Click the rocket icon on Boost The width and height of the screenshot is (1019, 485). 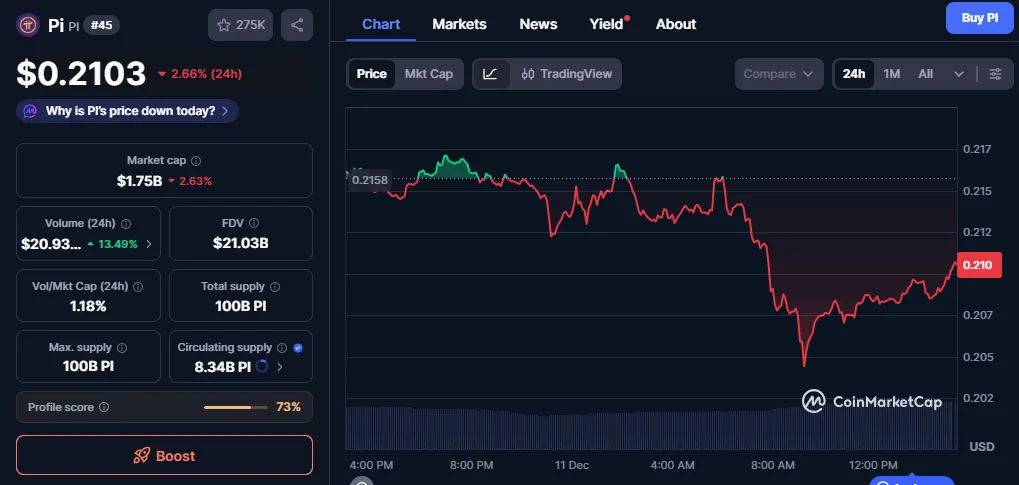pos(141,456)
